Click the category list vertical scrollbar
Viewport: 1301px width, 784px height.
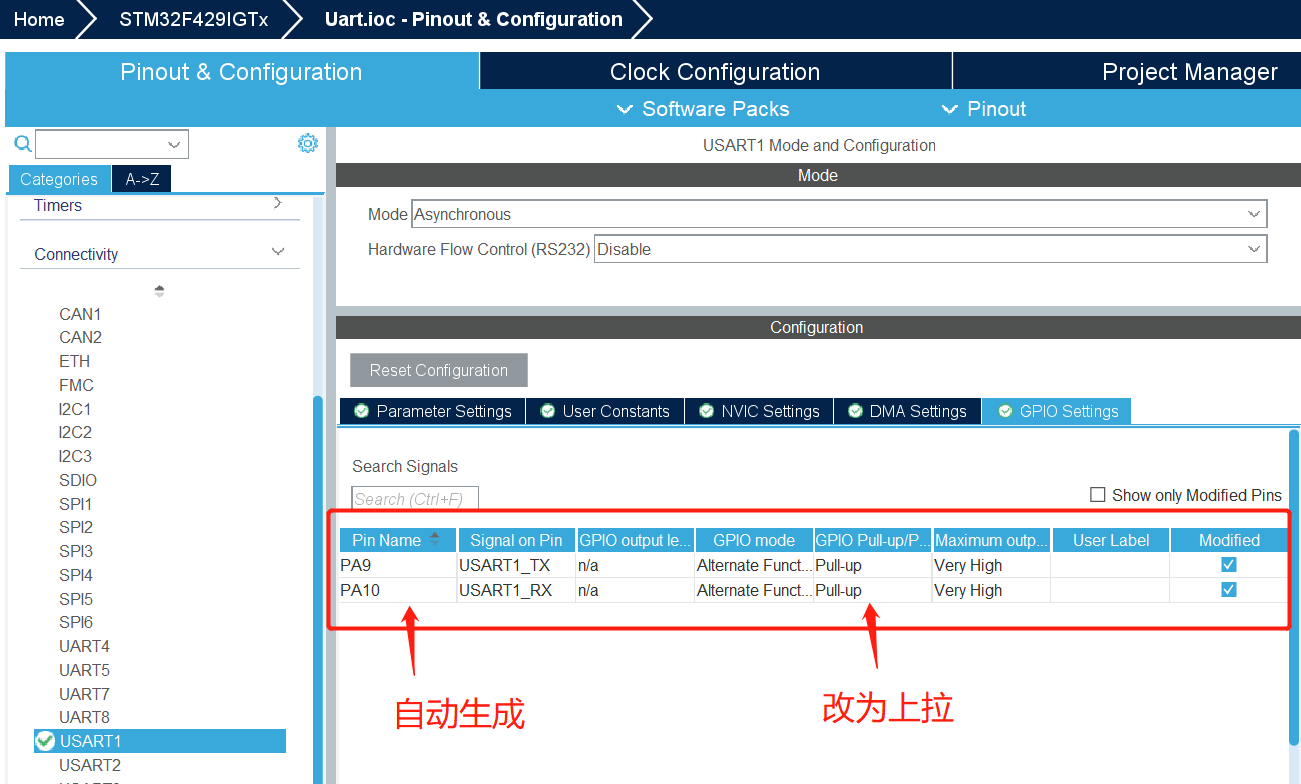pyautogui.click(x=318, y=590)
